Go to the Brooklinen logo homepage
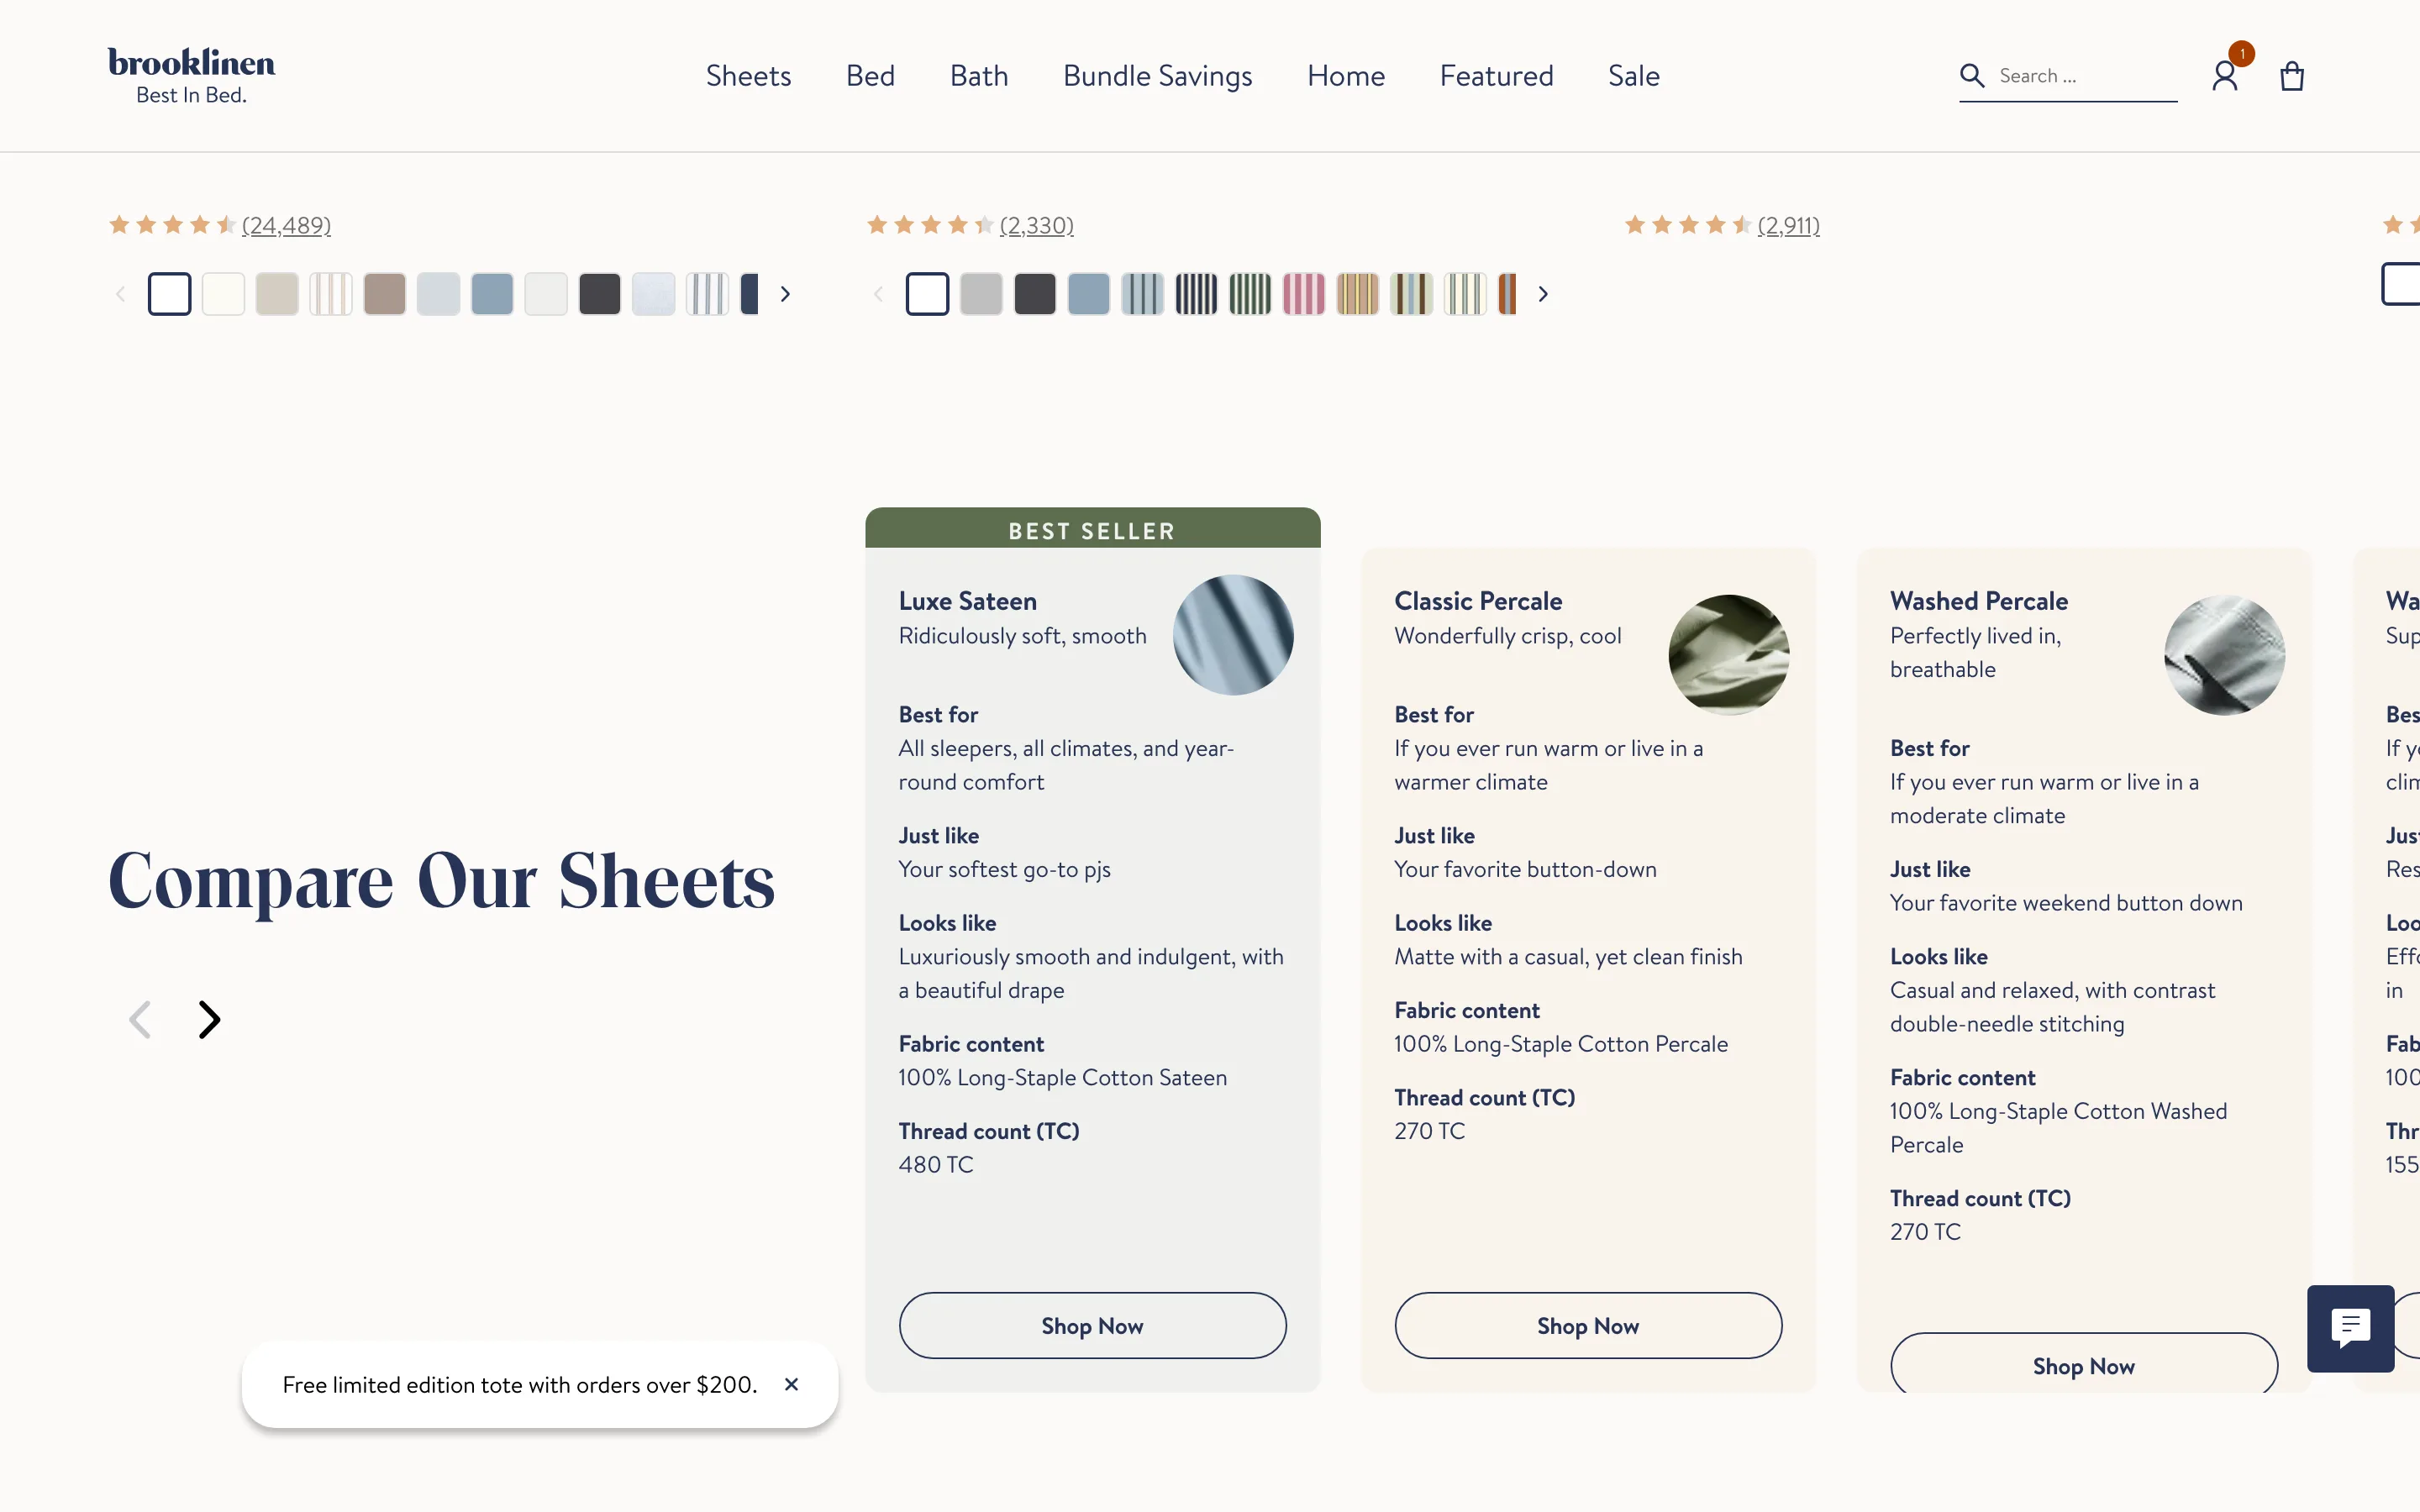This screenshot has height=1512, width=2420. (191, 75)
